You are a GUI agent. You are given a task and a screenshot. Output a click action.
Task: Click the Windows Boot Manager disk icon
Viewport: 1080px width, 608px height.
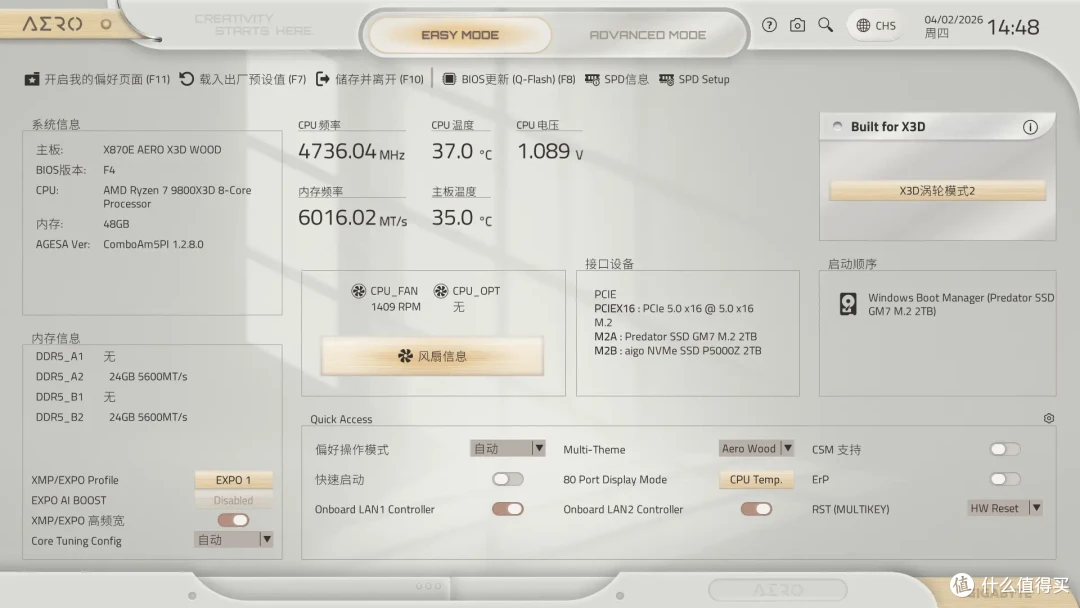point(848,304)
